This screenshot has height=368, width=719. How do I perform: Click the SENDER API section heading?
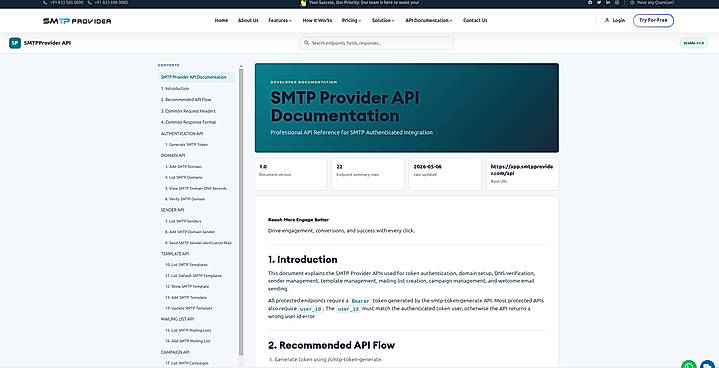point(172,210)
